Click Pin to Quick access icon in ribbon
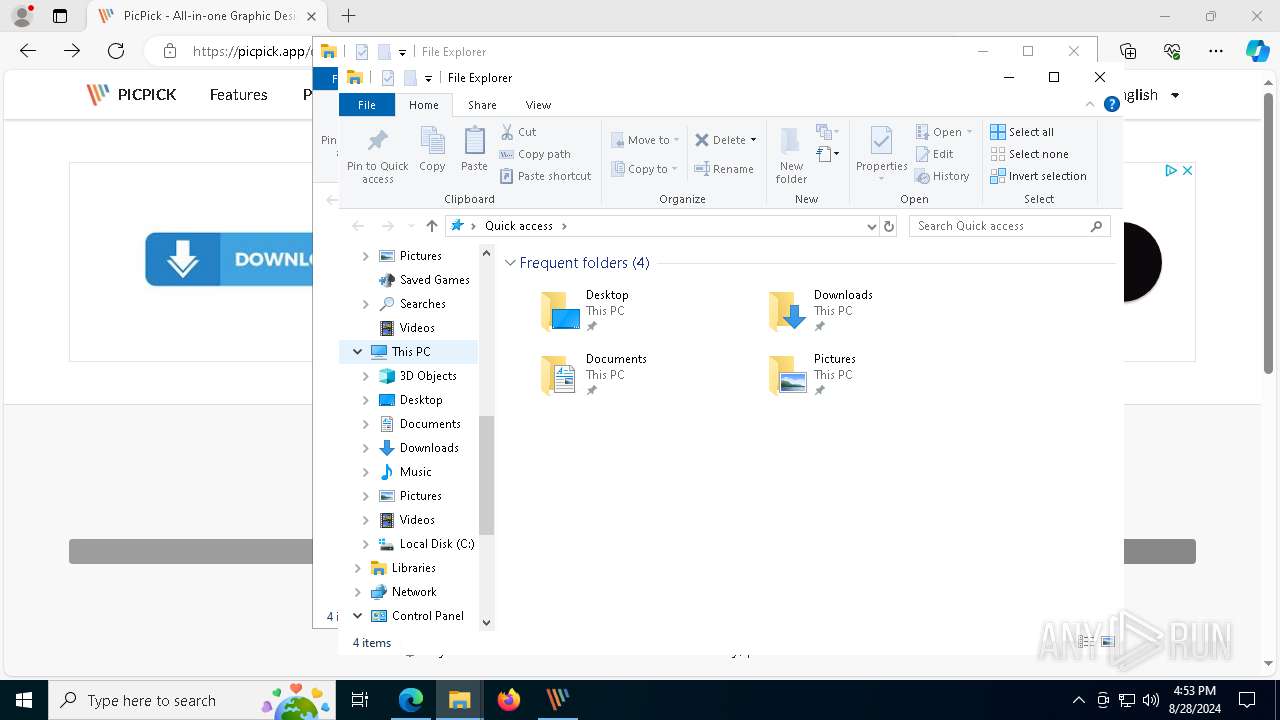This screenshot has width=1280, height=720. point(377,156)
